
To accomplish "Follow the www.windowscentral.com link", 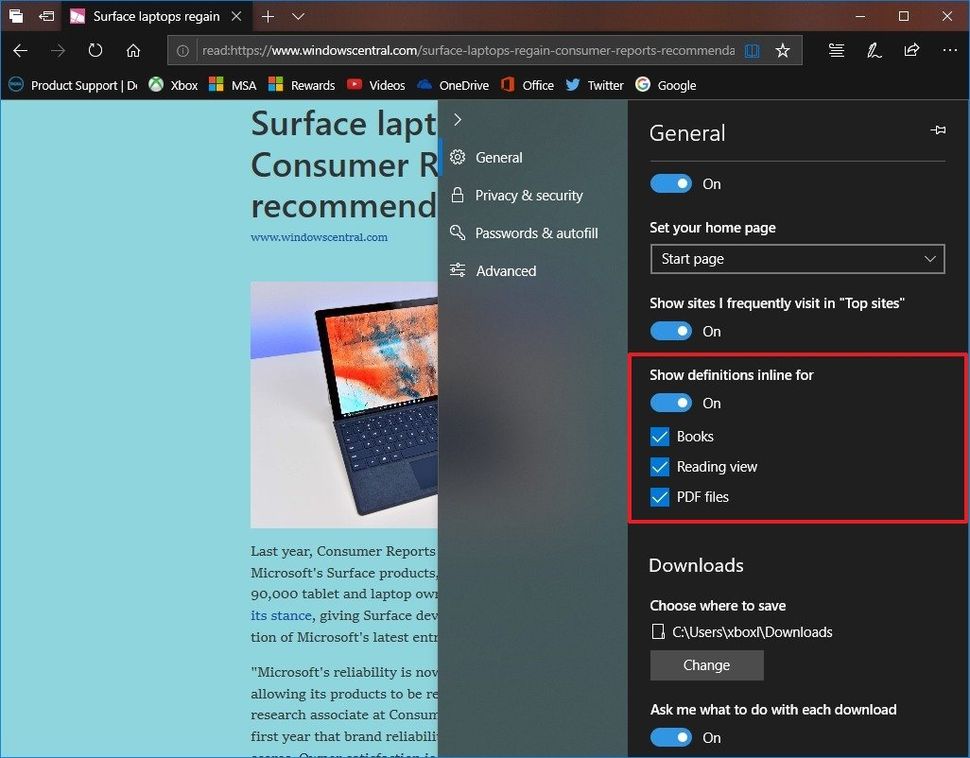I will click(x=319, y=237).
